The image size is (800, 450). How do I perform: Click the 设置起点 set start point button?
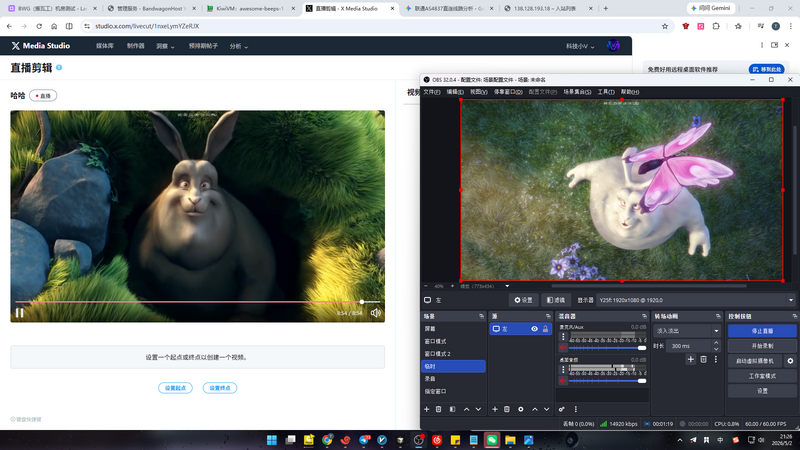176,388
